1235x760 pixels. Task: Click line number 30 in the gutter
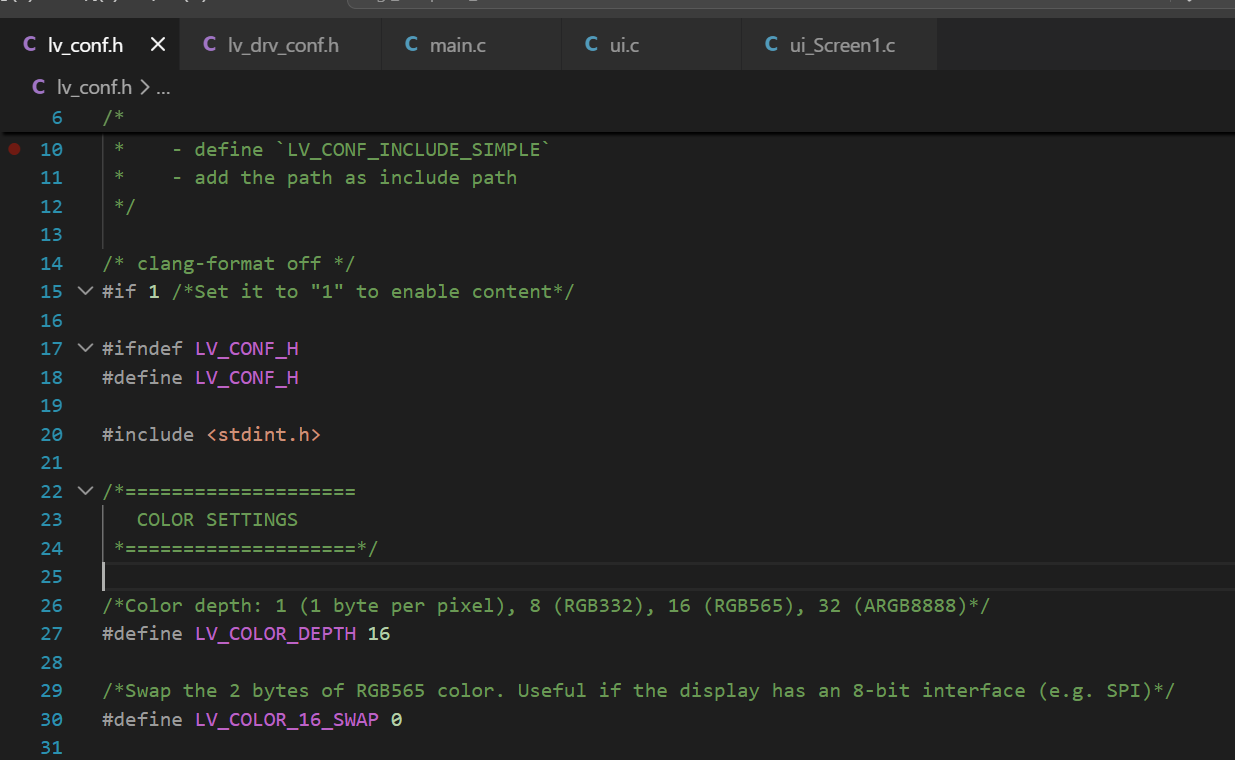coord(51,719)
